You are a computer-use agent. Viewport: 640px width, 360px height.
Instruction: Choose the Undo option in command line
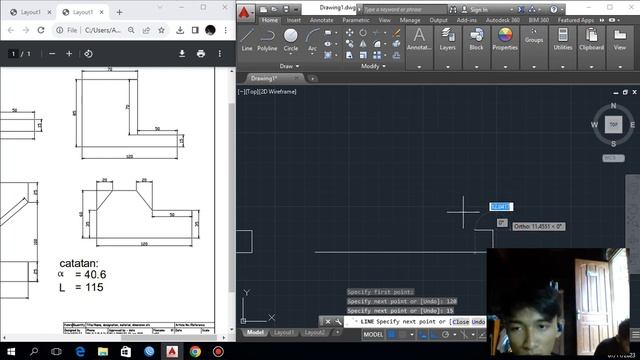click(x=478, y=322)
